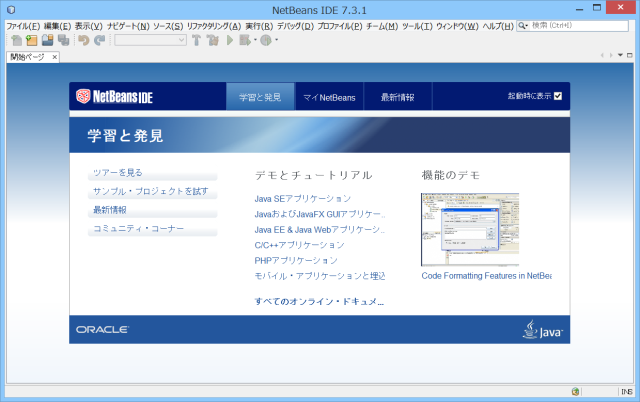Open the ソース(S) menu
Image resolution: width=640 pixels, height=402 pixels.
pyautogui.click(x=168, y=26)
